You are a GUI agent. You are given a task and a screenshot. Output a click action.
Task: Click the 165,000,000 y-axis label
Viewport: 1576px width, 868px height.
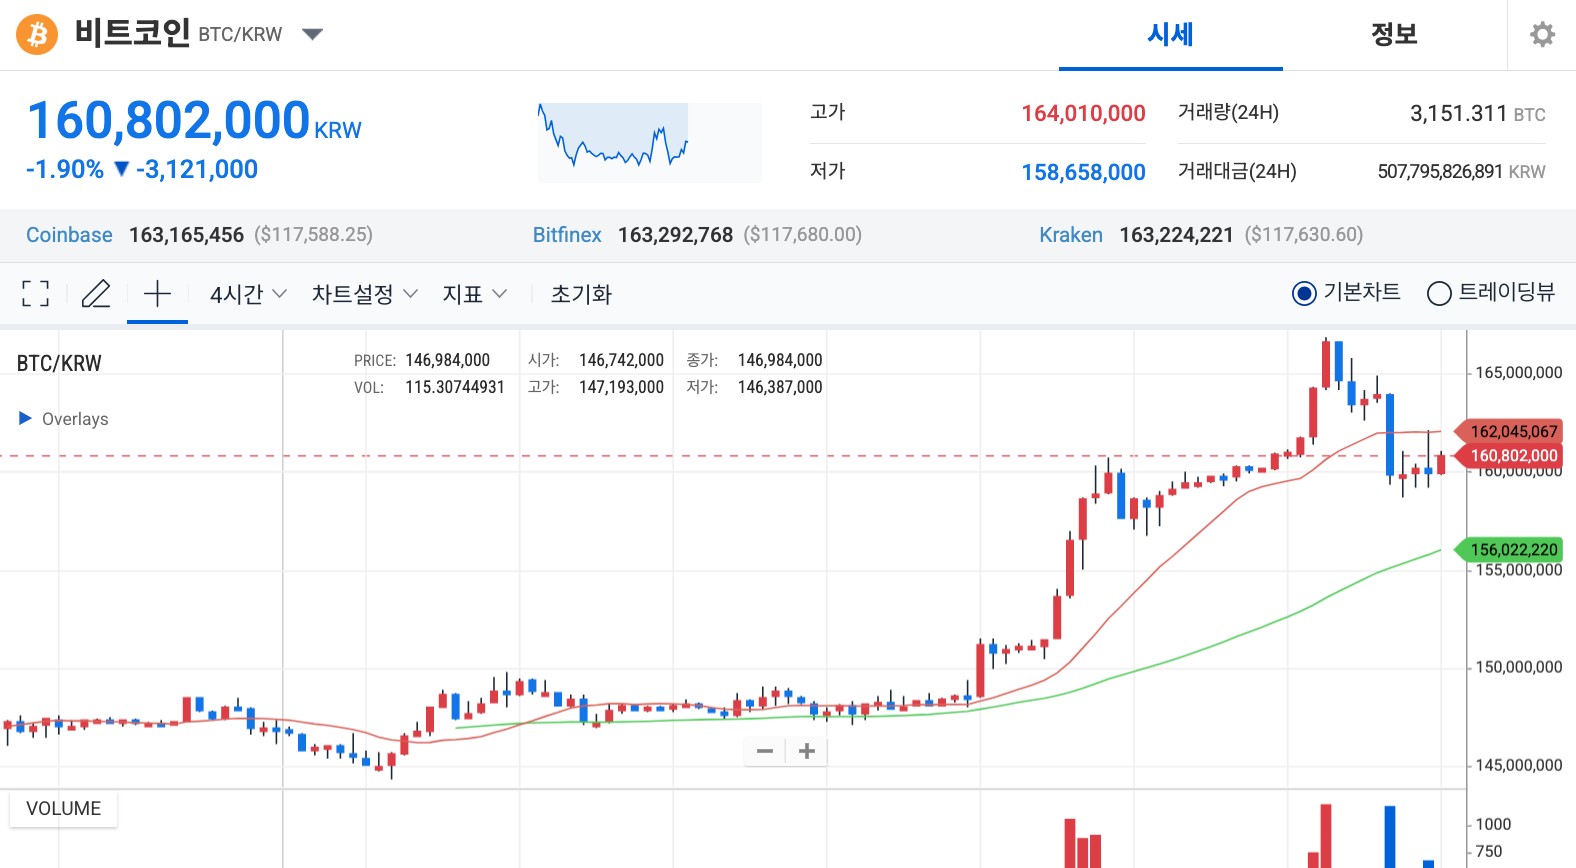[x=1518, y=372]
